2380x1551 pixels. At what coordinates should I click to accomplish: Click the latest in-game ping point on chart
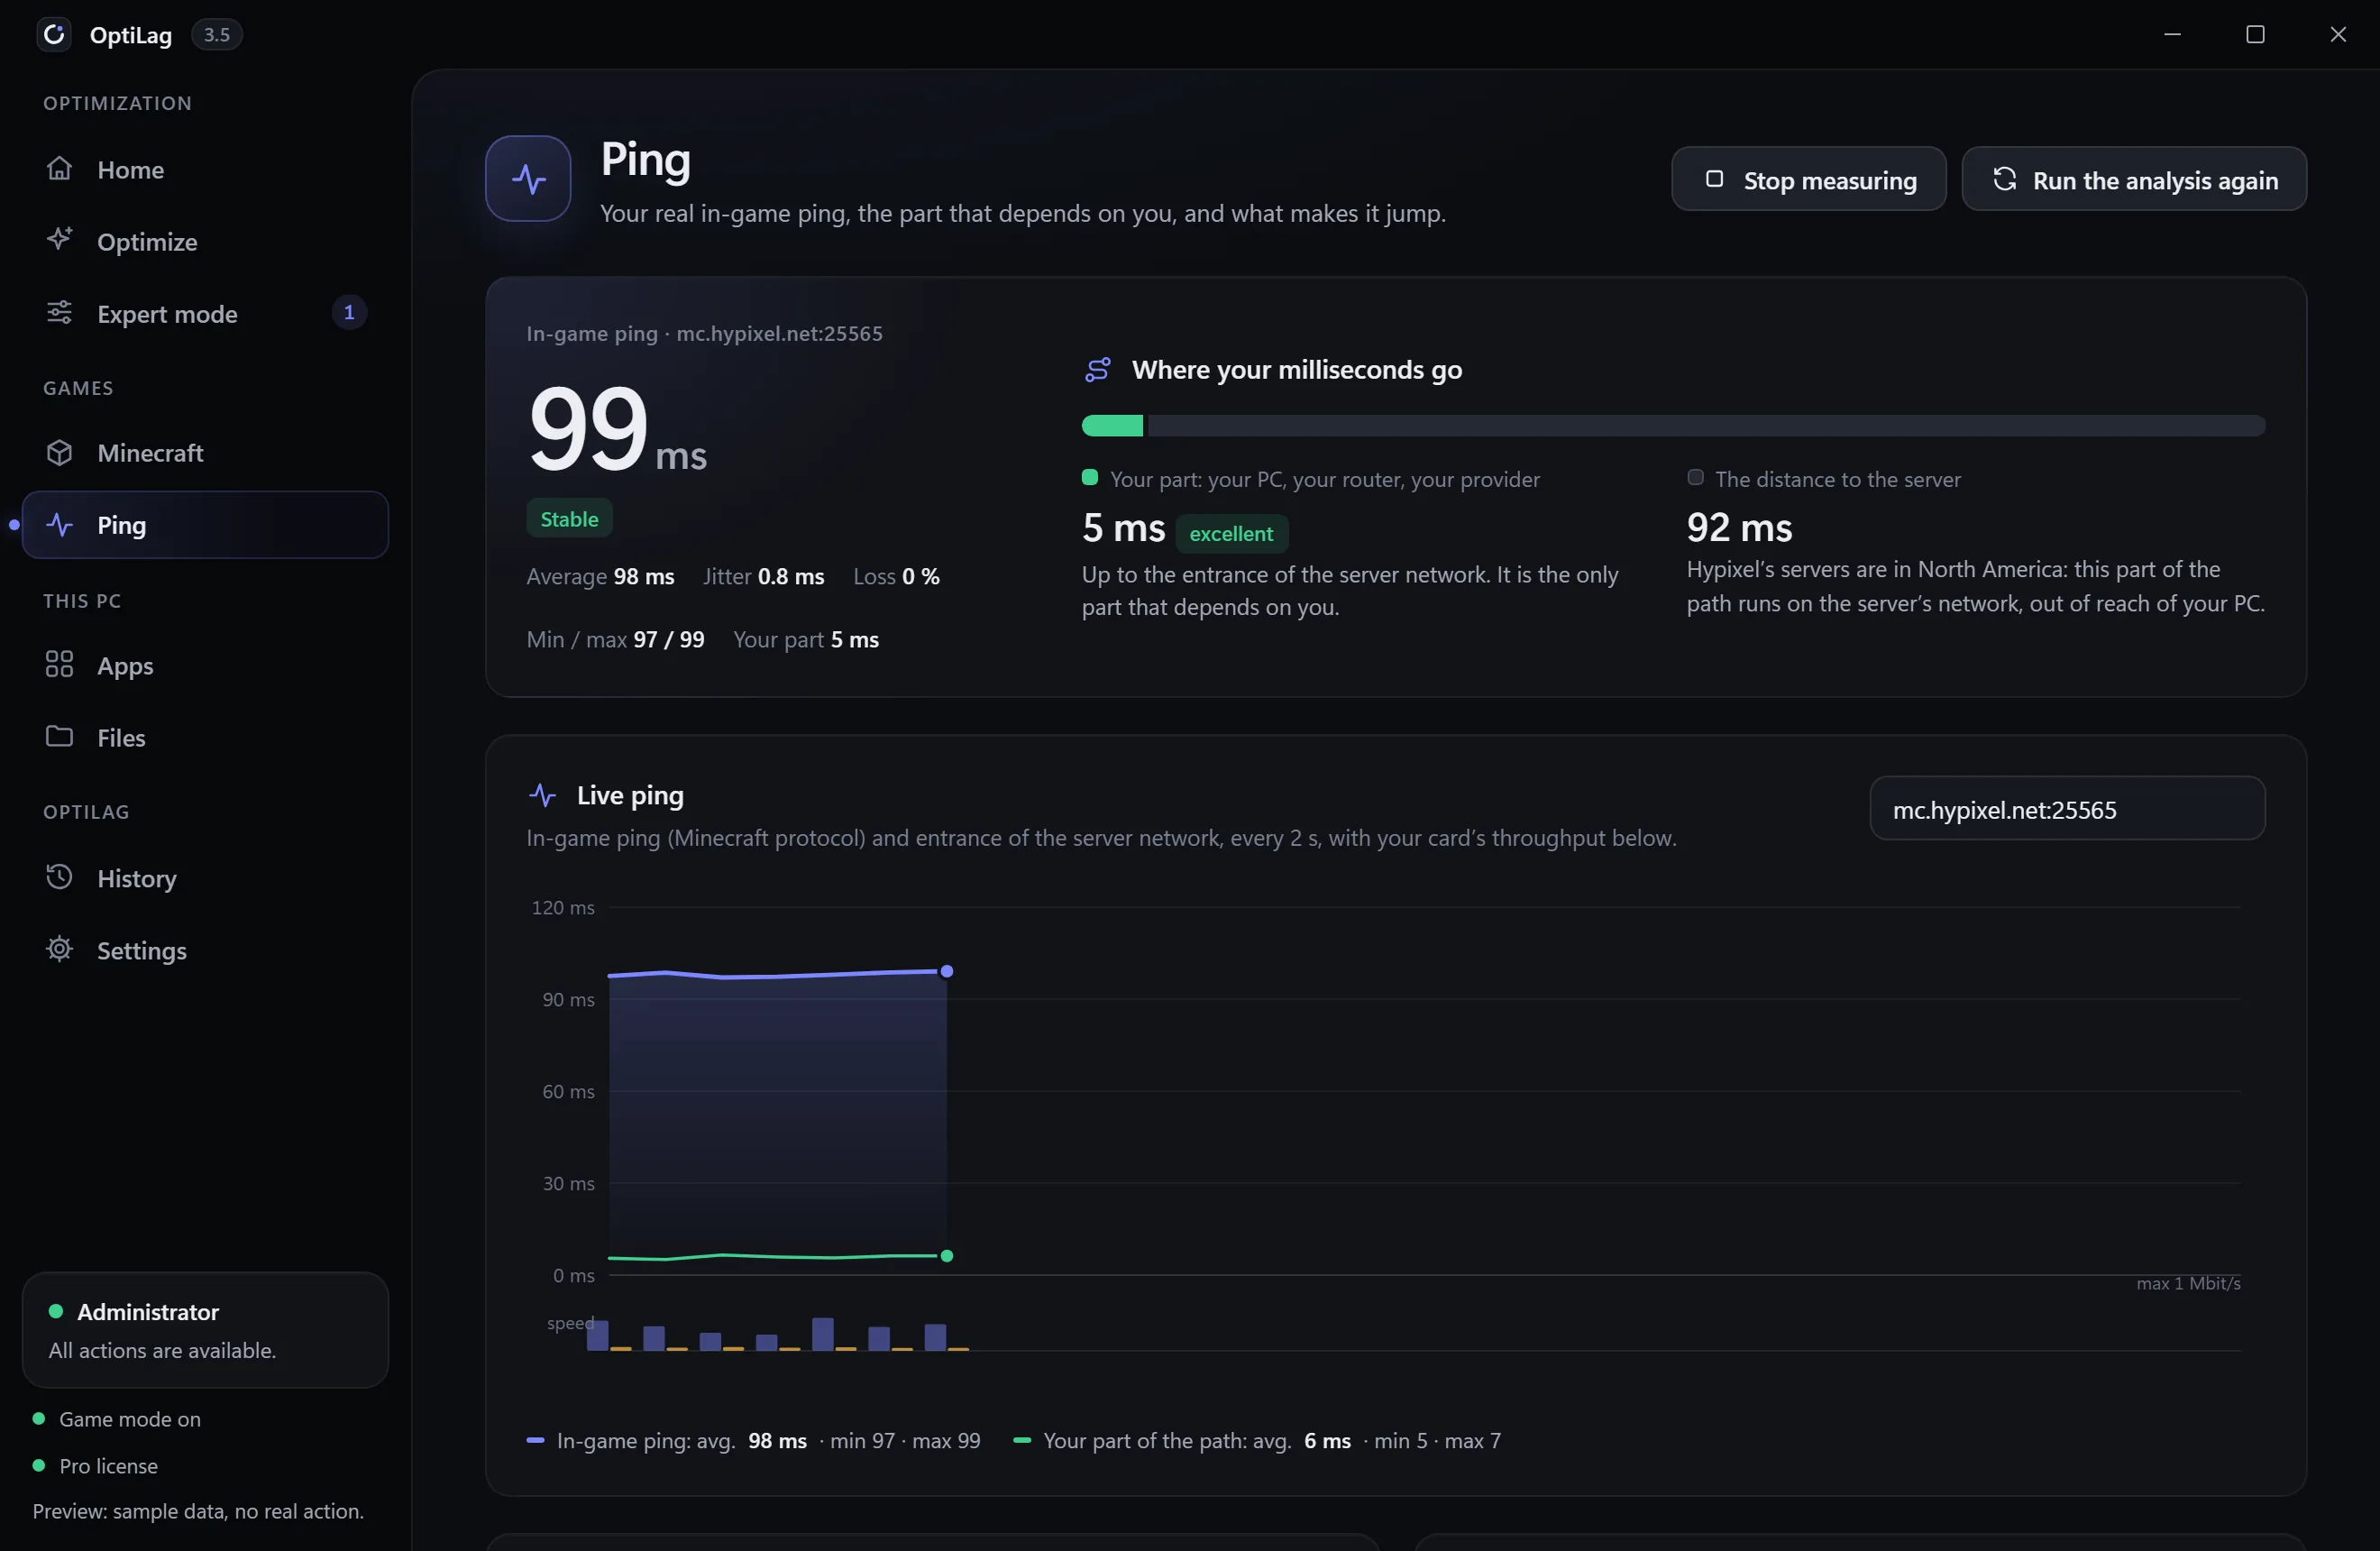947,971
